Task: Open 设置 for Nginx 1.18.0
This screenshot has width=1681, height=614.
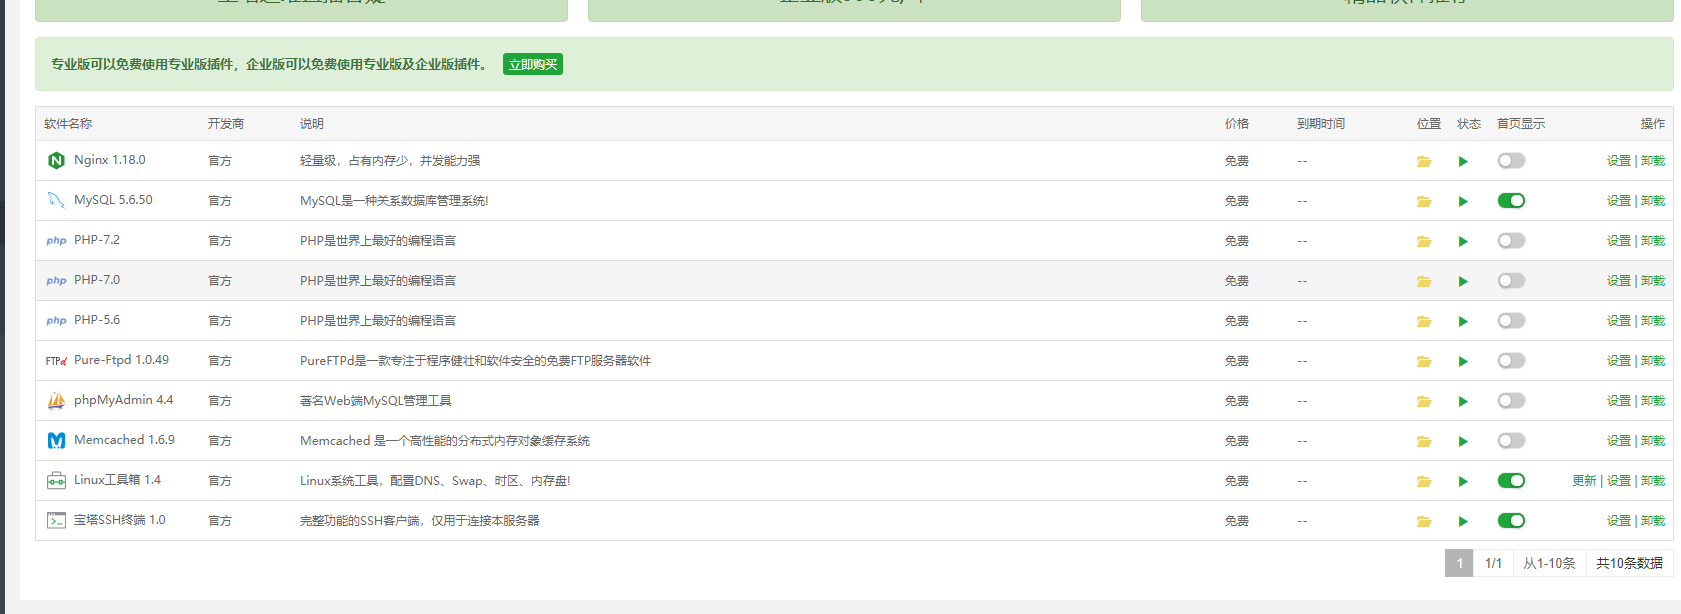Action: point(1619,161)
